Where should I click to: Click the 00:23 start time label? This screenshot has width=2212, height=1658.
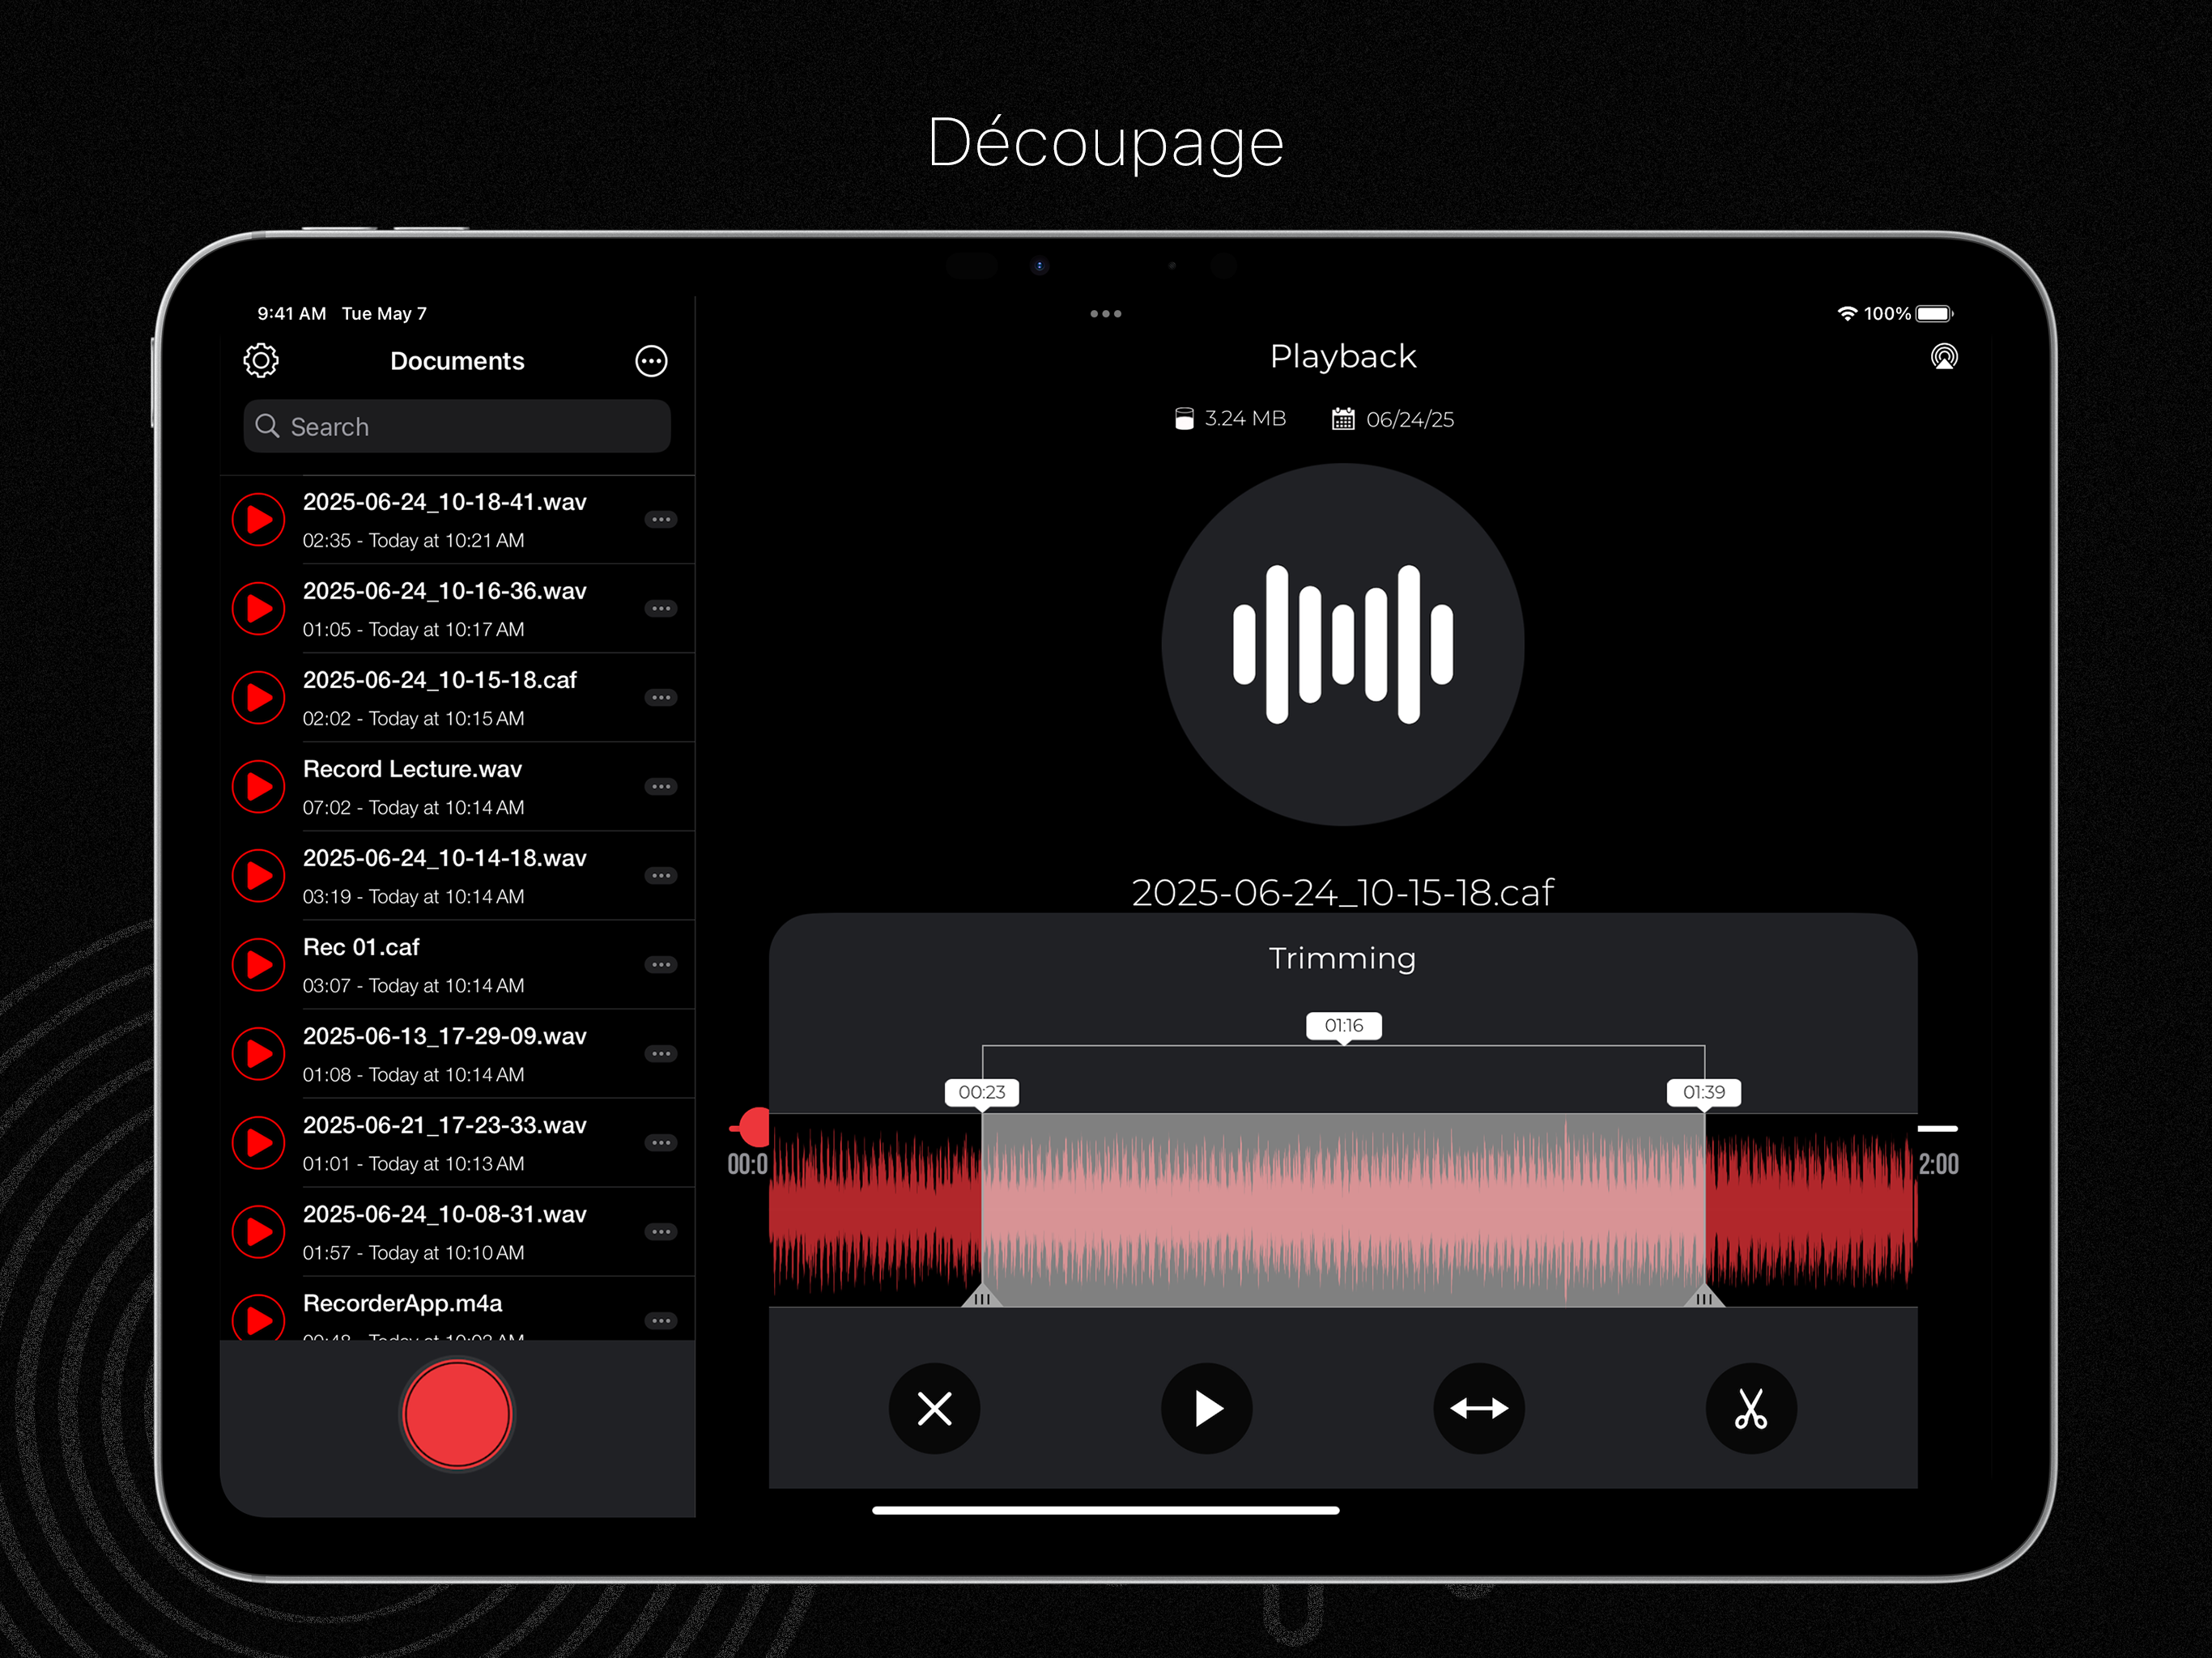pyautogui.click(x=982, y=1092)
